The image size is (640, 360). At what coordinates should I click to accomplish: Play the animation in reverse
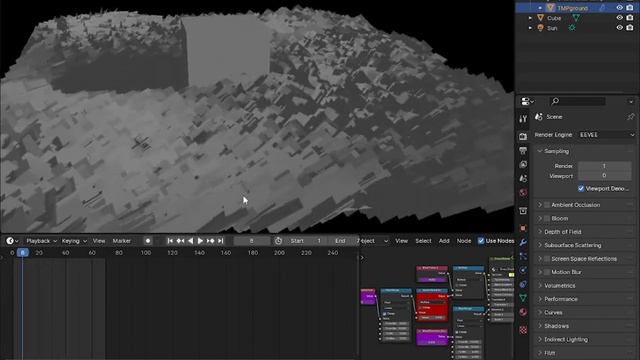point(190,241)
